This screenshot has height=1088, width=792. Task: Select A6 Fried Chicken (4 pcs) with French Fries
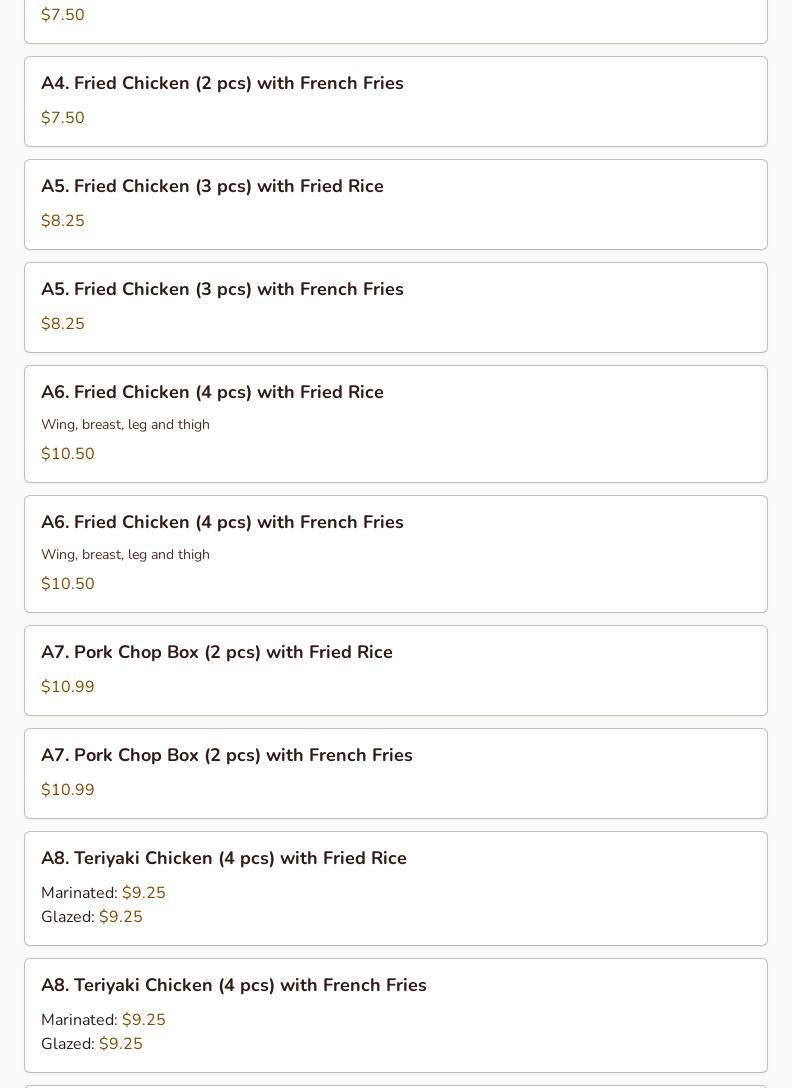coord(222,522)
